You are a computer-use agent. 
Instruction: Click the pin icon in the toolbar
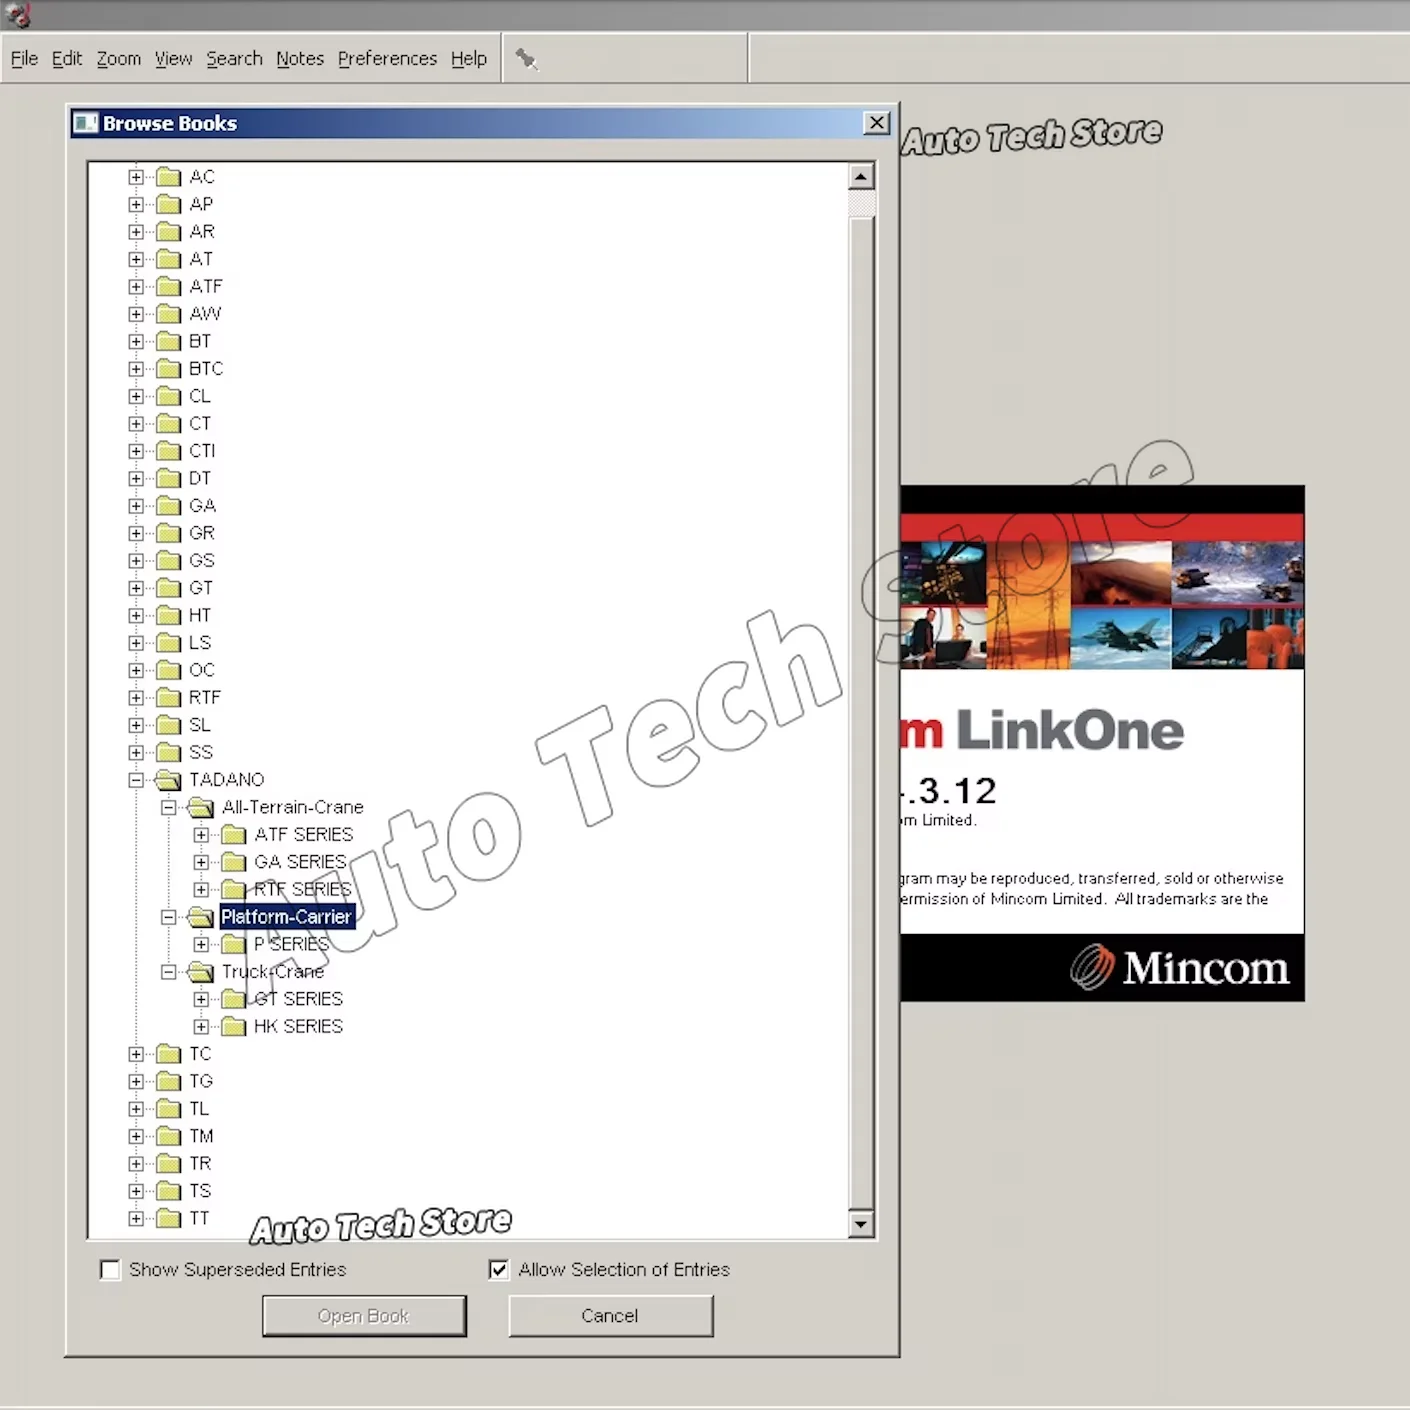point(526,59)
